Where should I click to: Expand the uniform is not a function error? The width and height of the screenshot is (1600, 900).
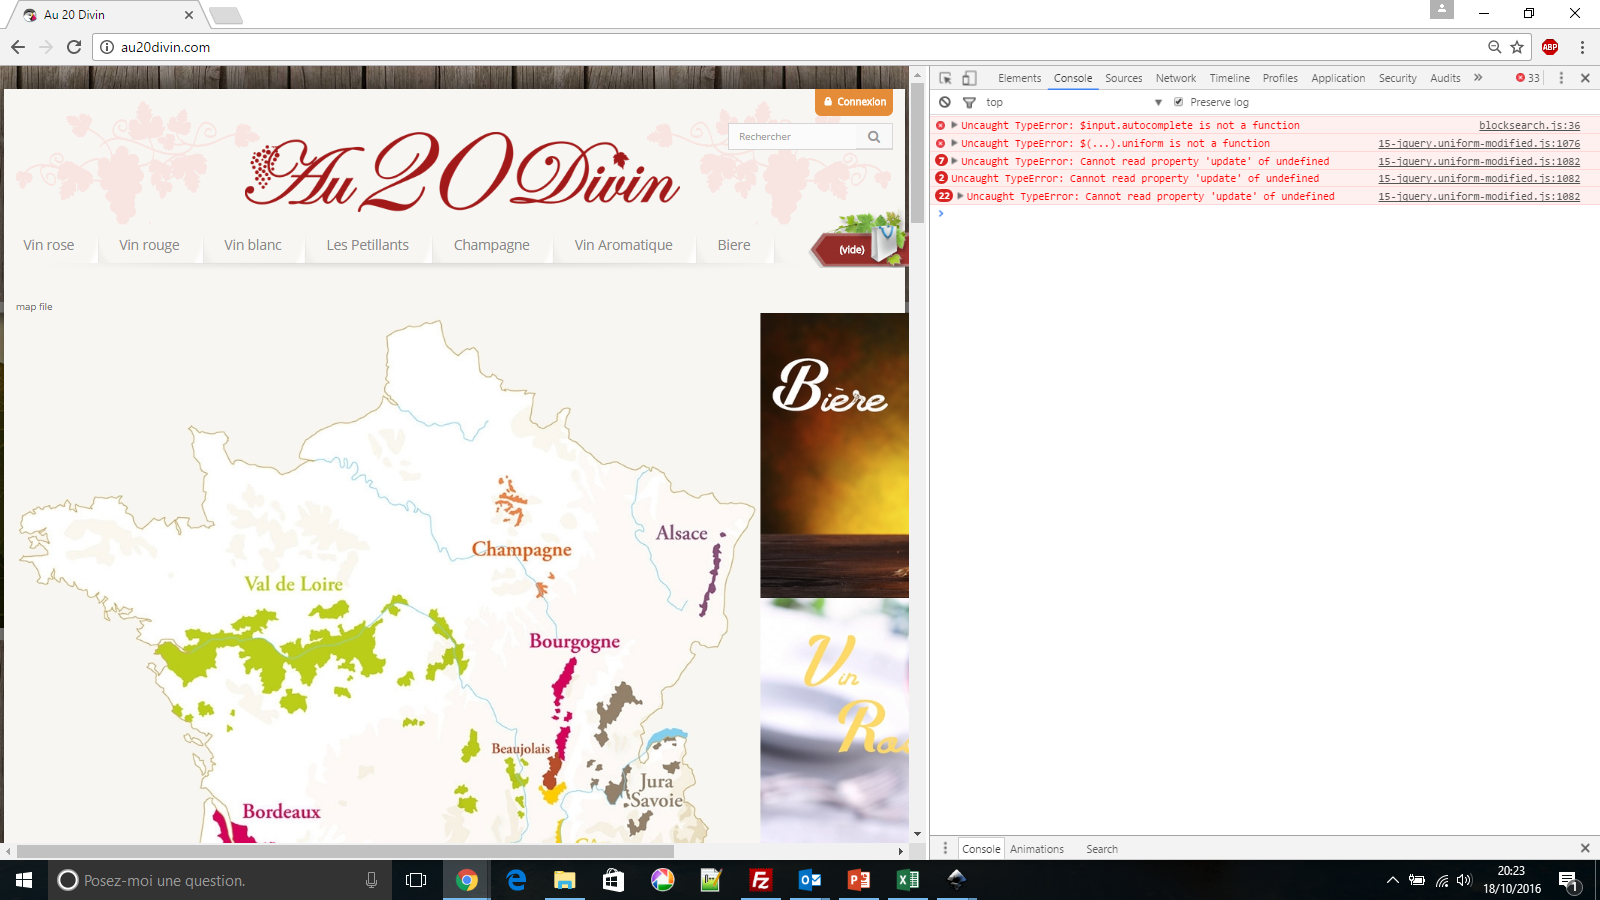[955, 143]
